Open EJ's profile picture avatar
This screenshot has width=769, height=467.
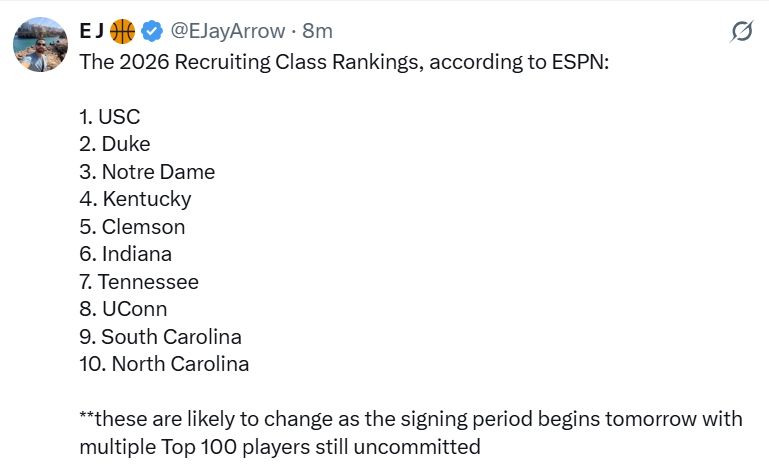click(41, 45)
